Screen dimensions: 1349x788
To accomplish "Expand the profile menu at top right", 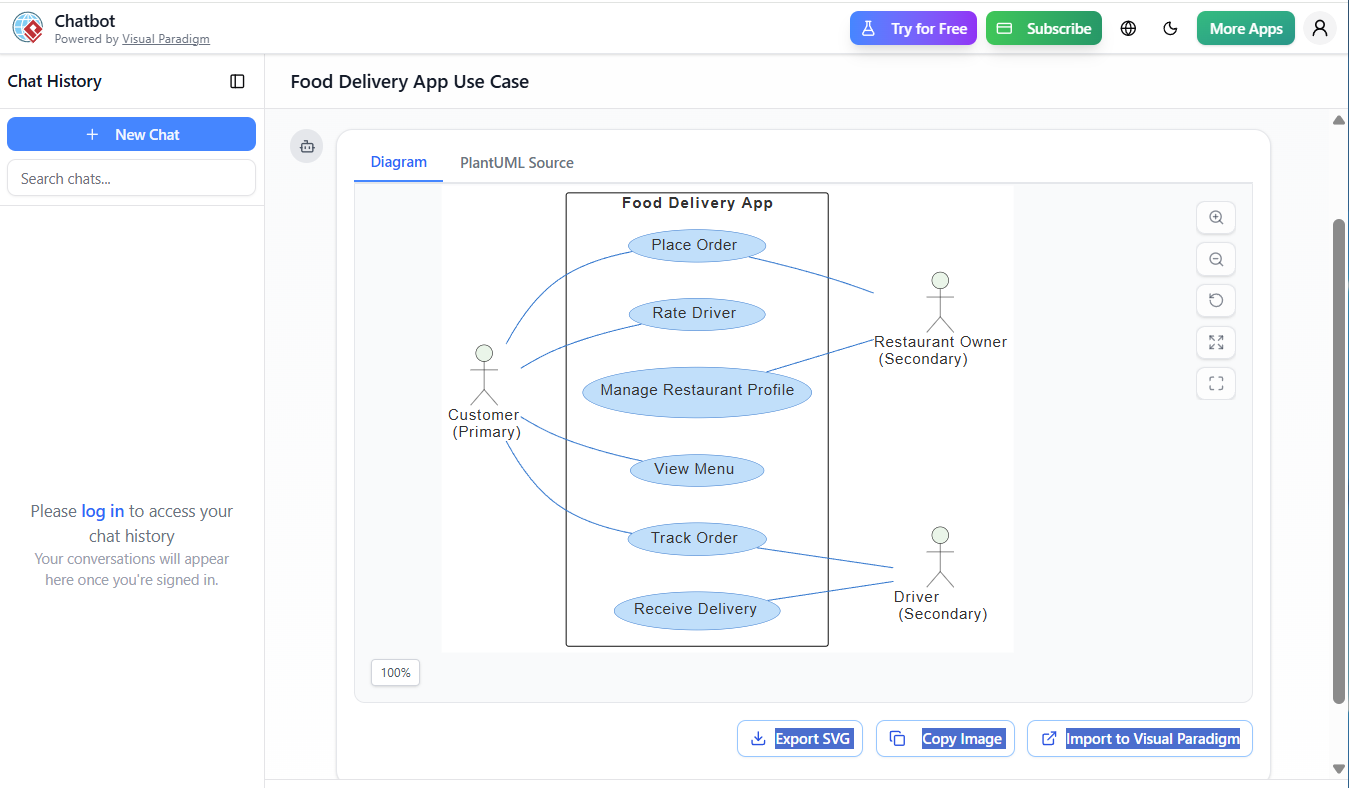I will 1319,28.
